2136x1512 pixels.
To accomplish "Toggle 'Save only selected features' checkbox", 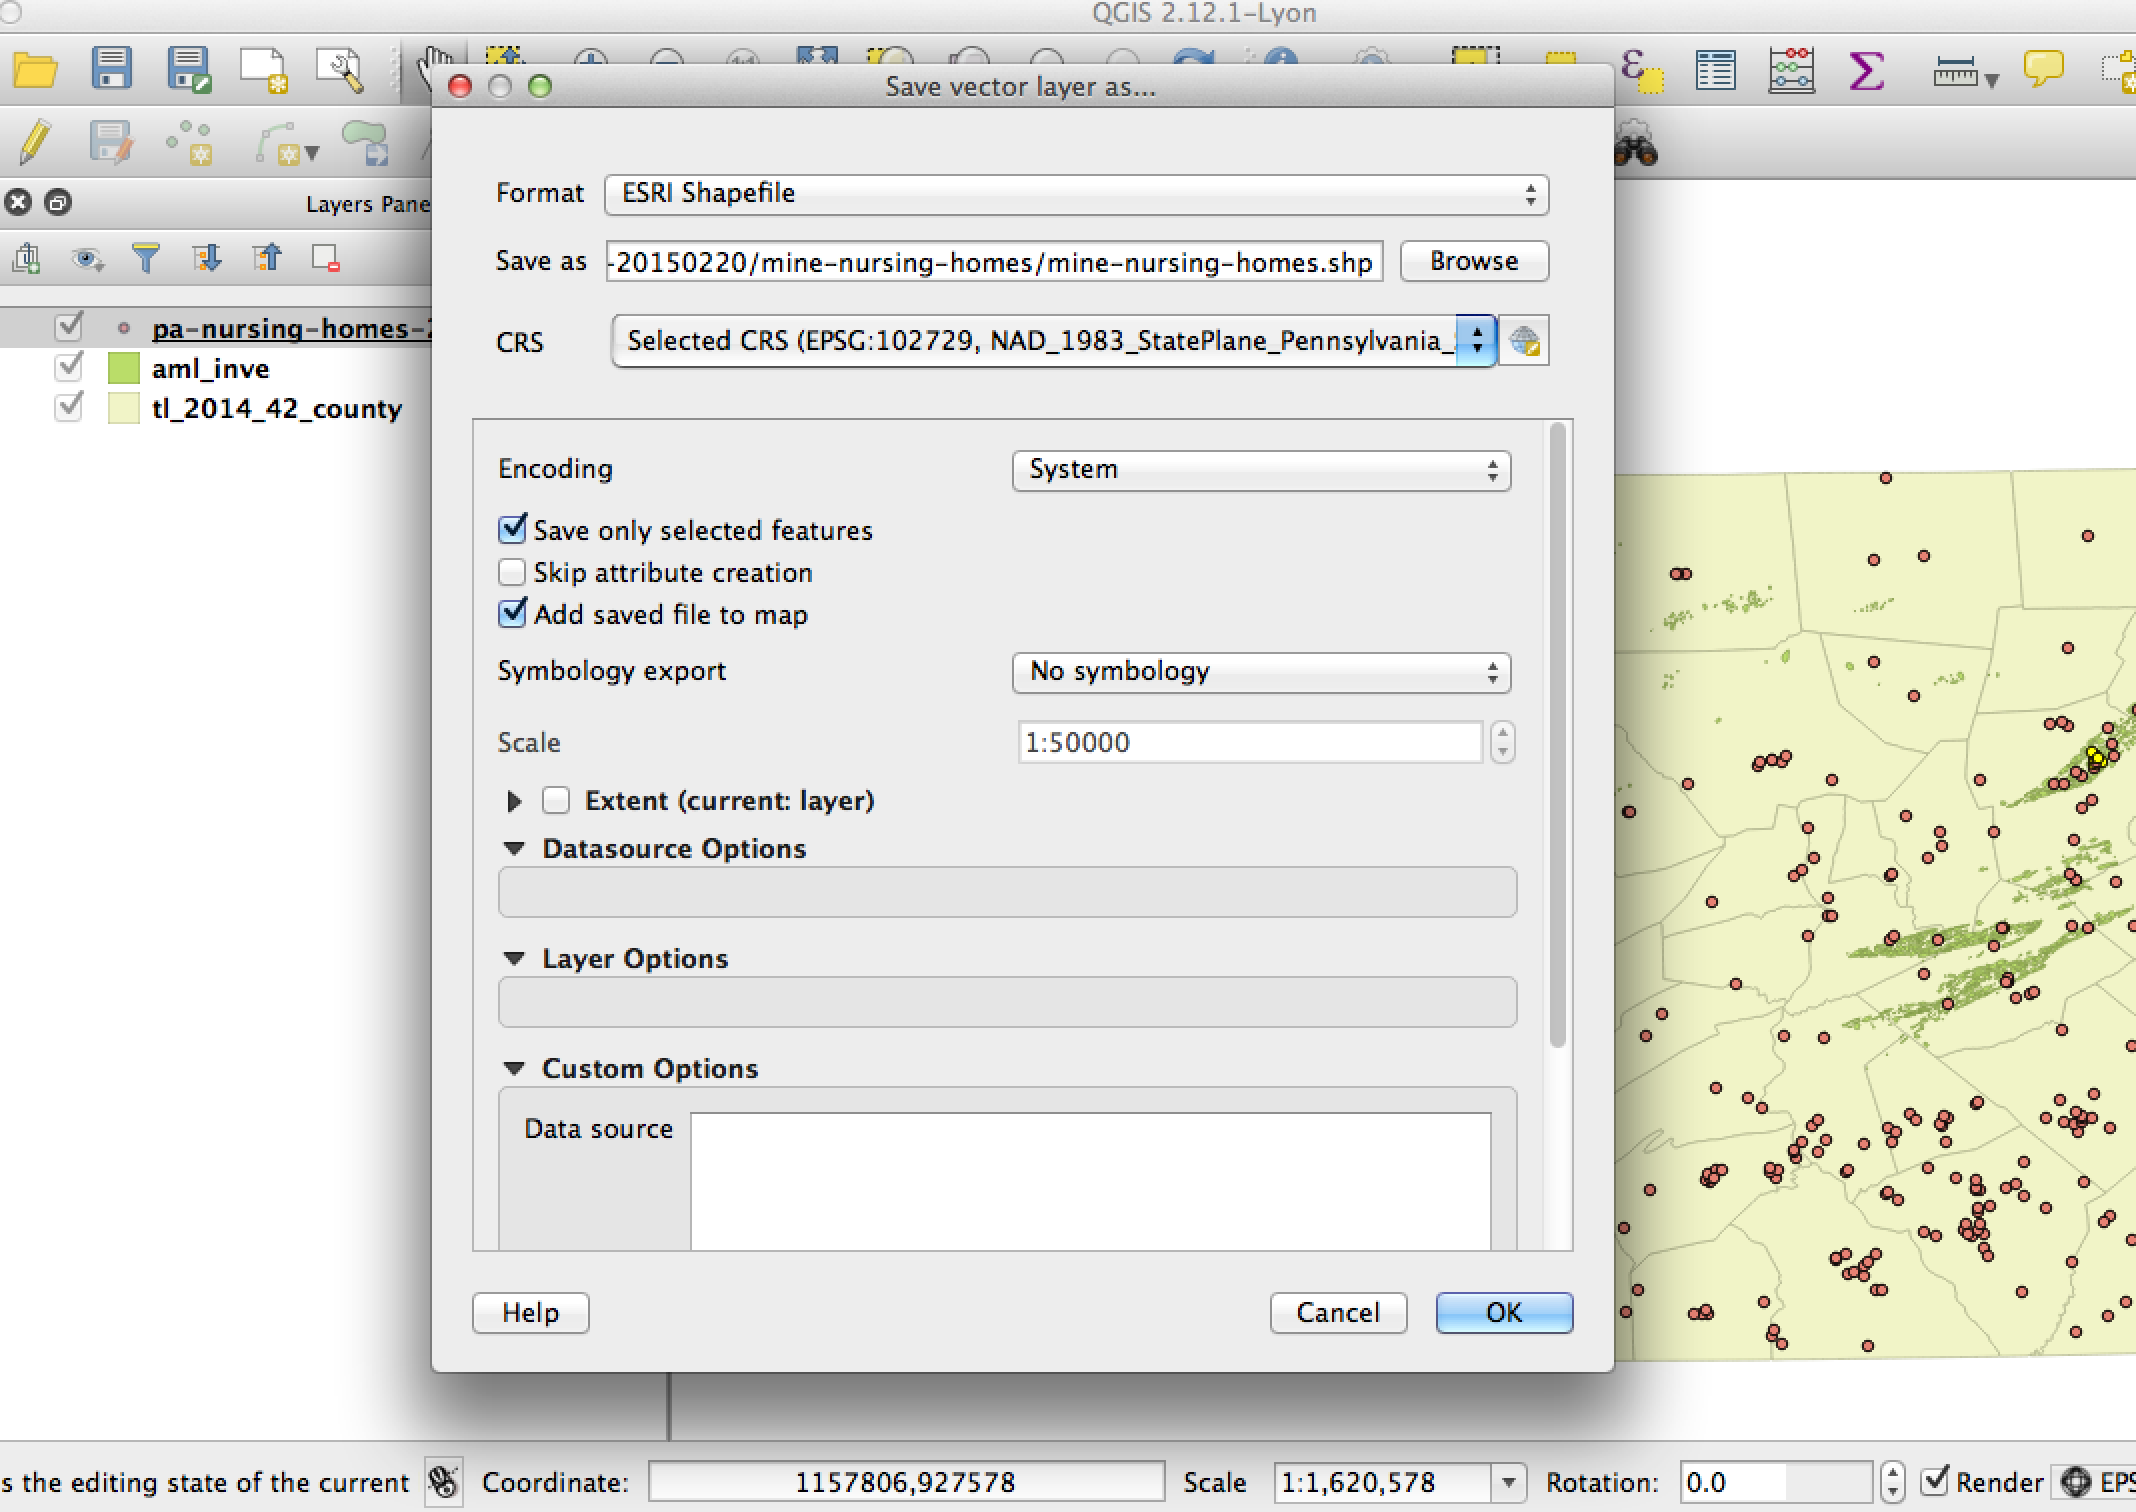I will tap(510, 529).
